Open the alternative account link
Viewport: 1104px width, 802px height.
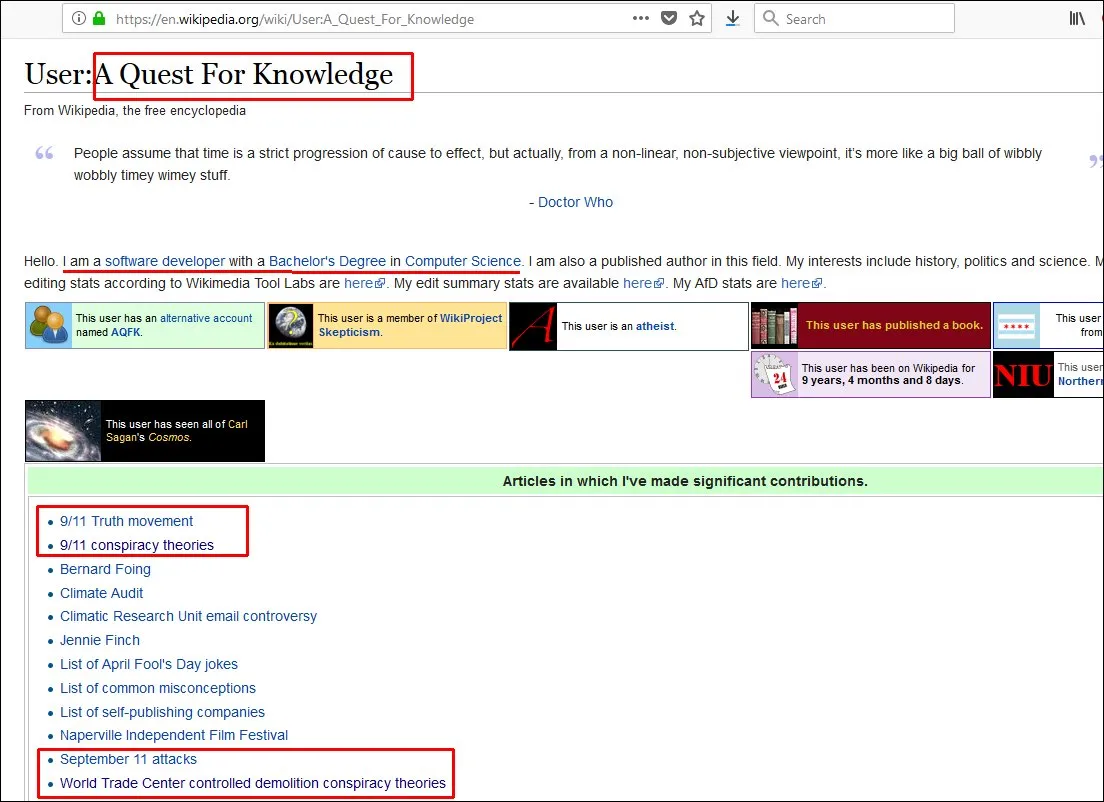(206, 318)
